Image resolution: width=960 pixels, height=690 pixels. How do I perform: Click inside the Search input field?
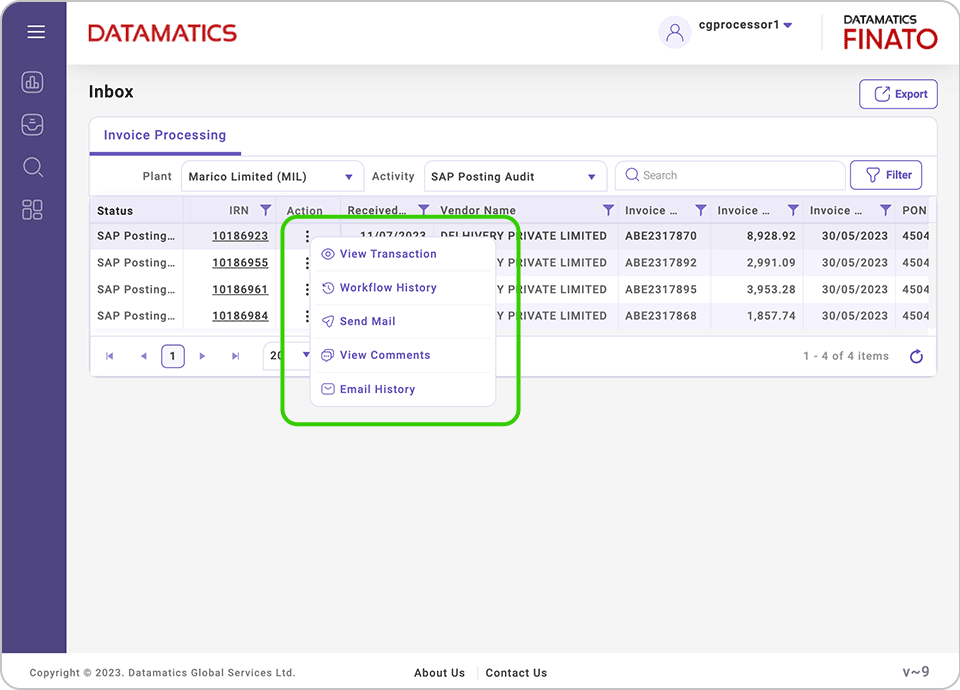[730, 175]
